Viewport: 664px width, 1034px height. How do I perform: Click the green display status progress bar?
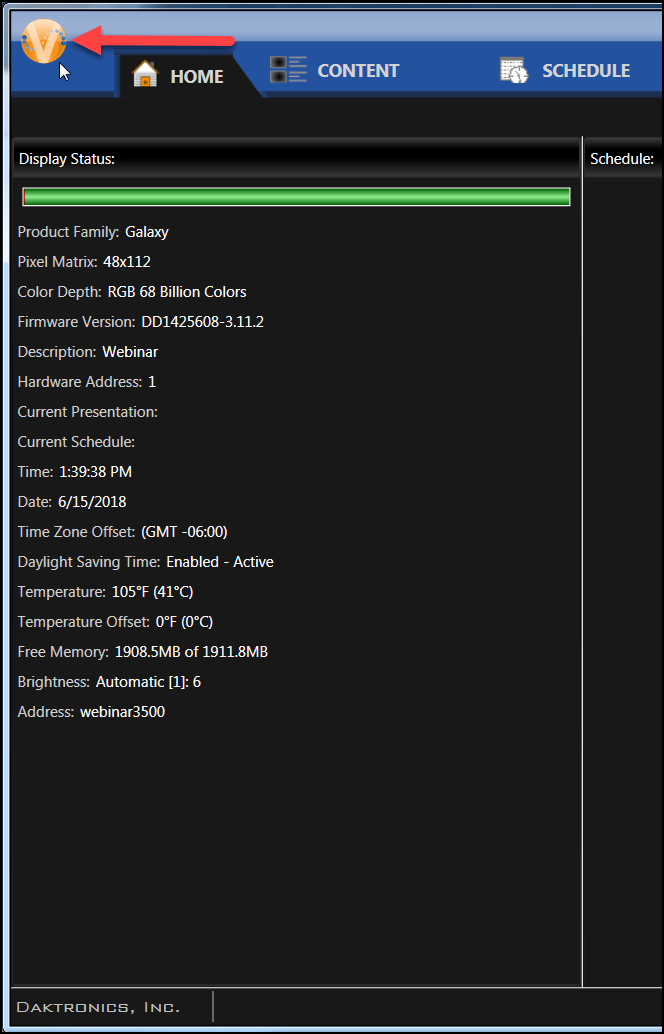[295, 196]
